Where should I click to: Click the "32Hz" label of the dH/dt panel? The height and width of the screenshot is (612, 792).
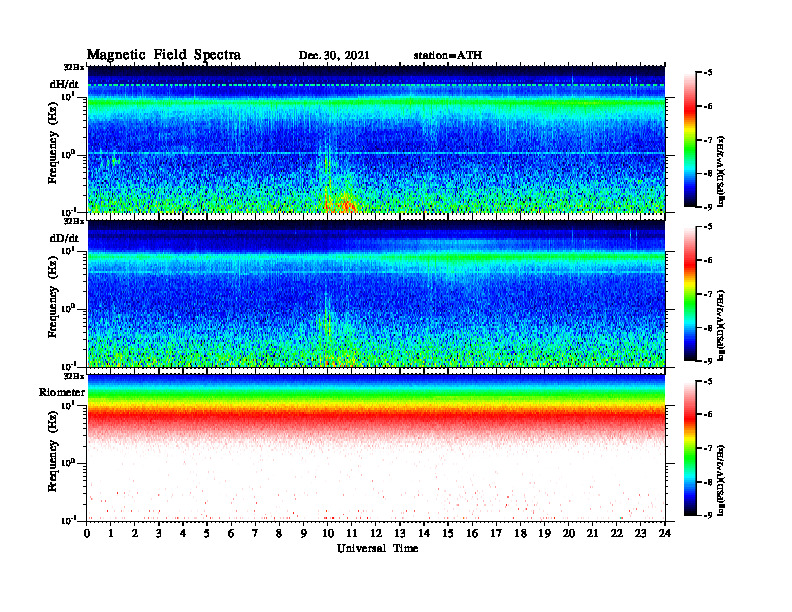tap(74, 67)
